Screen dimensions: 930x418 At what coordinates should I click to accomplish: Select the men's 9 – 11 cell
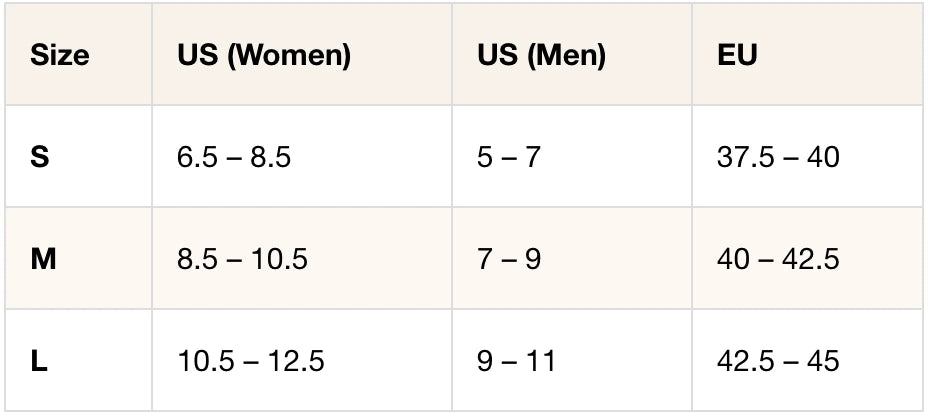516,361
